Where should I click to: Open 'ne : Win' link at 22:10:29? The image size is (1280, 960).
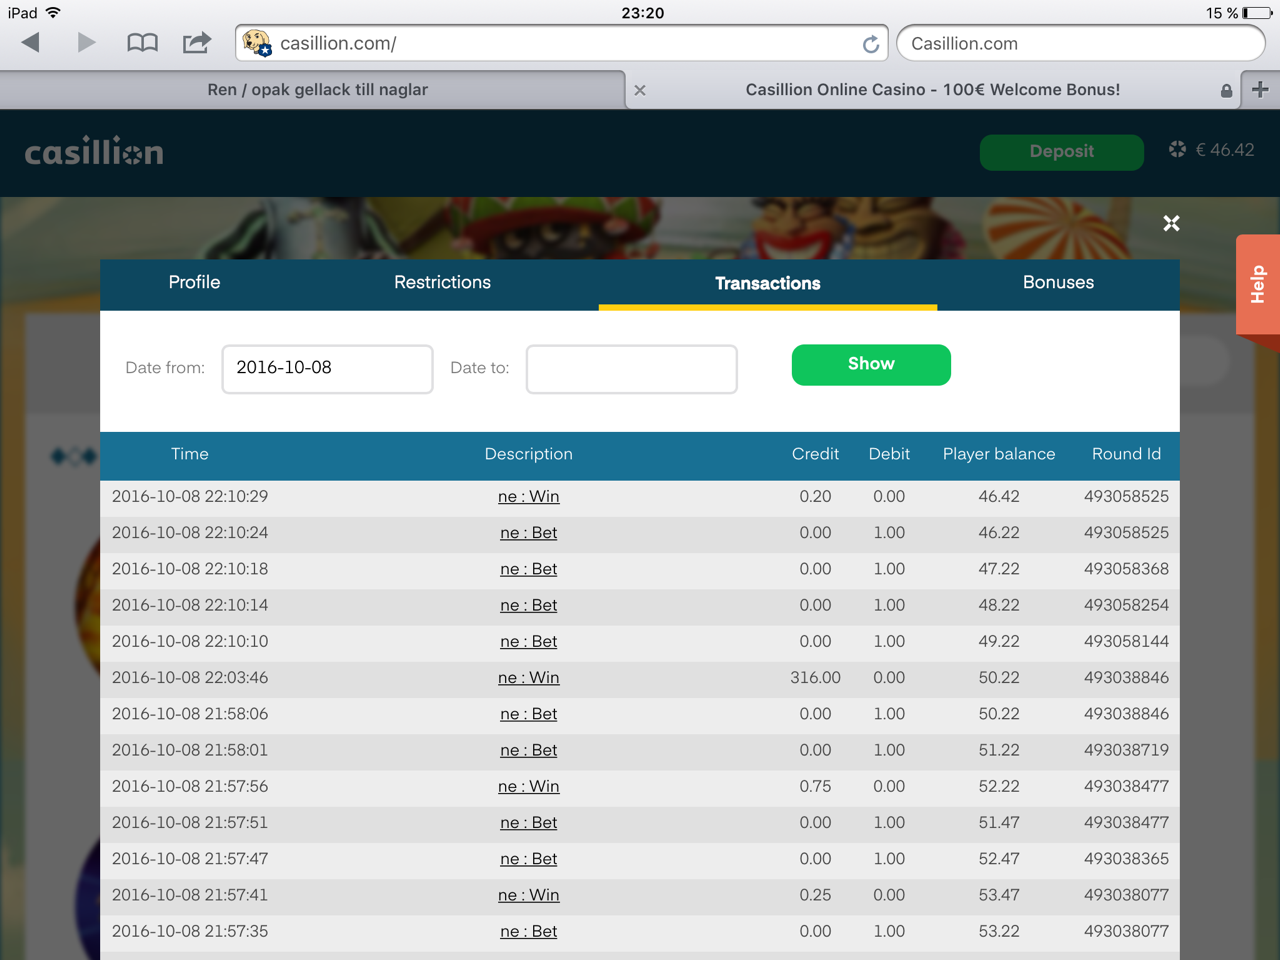click(529, 497)
